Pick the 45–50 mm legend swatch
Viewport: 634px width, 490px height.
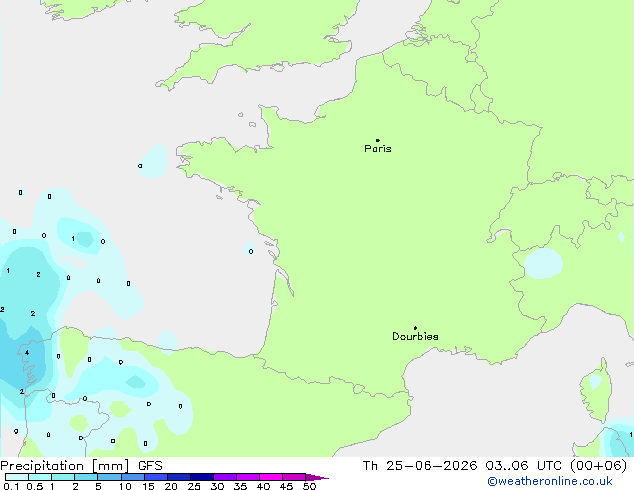[294, 477]
